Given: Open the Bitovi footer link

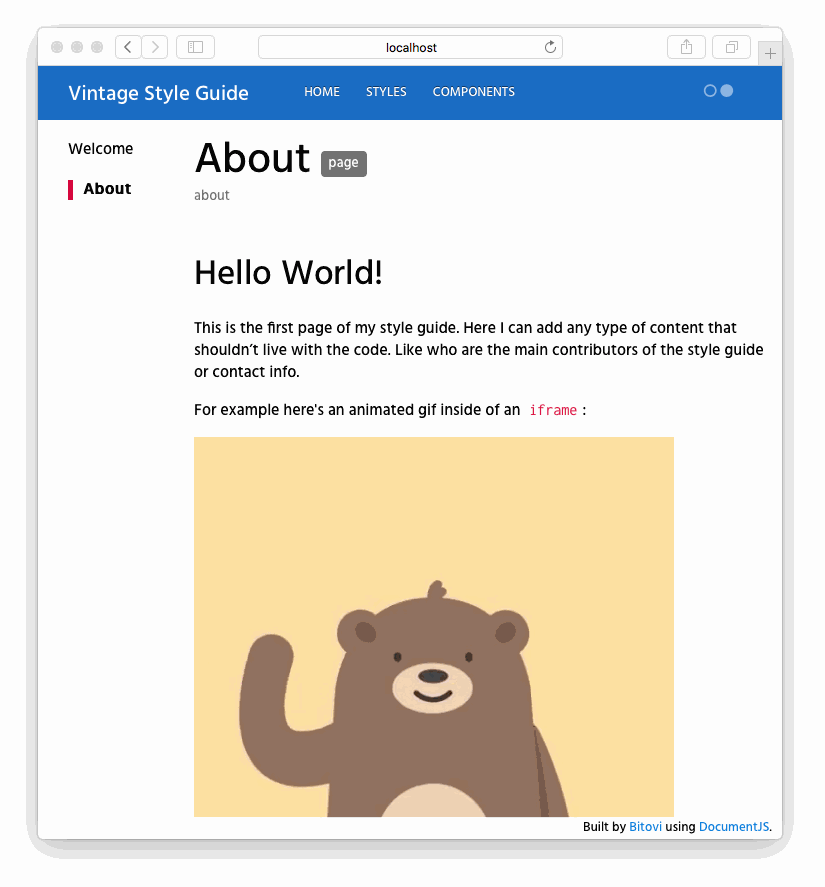Looking at the screenshot, I should pos(645,827).
